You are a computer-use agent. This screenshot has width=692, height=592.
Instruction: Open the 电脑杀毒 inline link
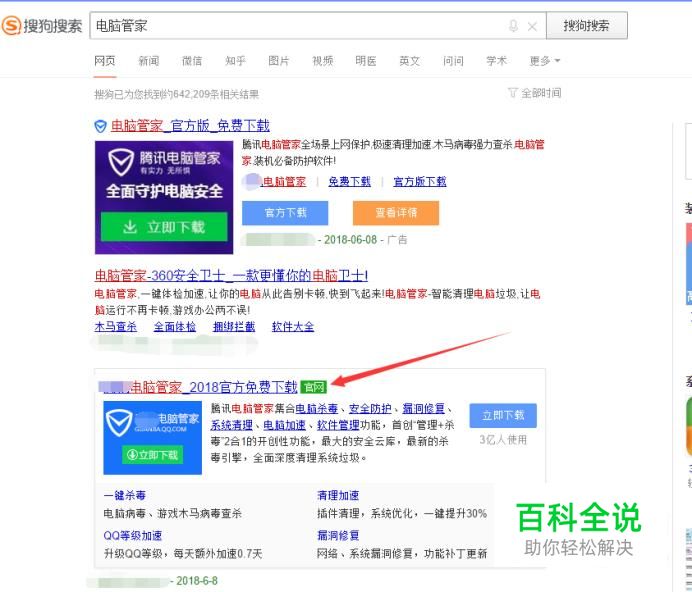coord(316,409)
